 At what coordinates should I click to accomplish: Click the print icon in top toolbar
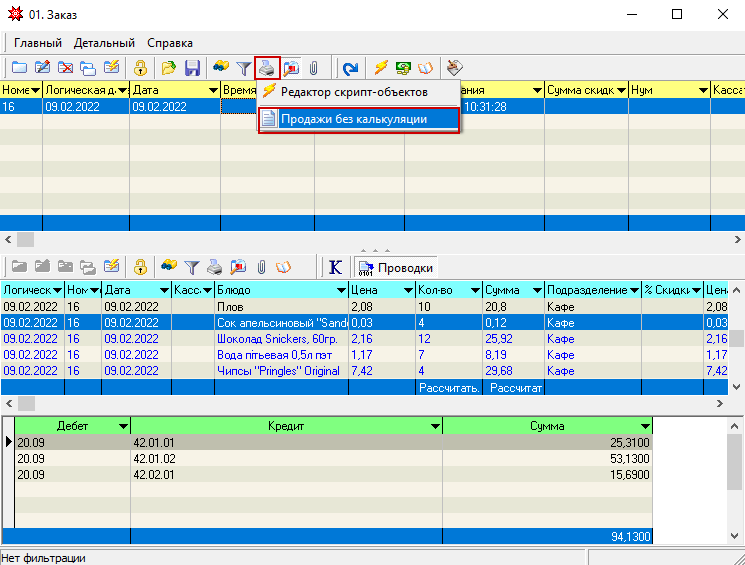(x=267, y=68)
